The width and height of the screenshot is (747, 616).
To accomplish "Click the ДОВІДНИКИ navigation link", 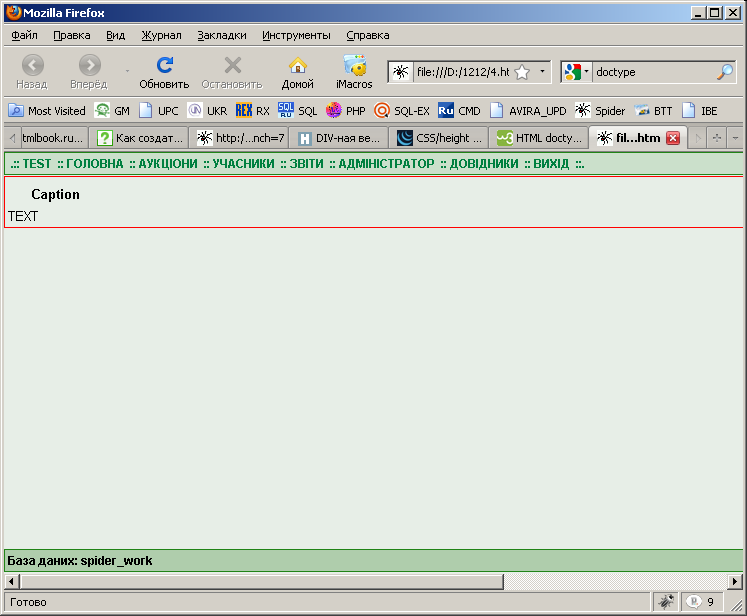I will click(x=483, y=164).
